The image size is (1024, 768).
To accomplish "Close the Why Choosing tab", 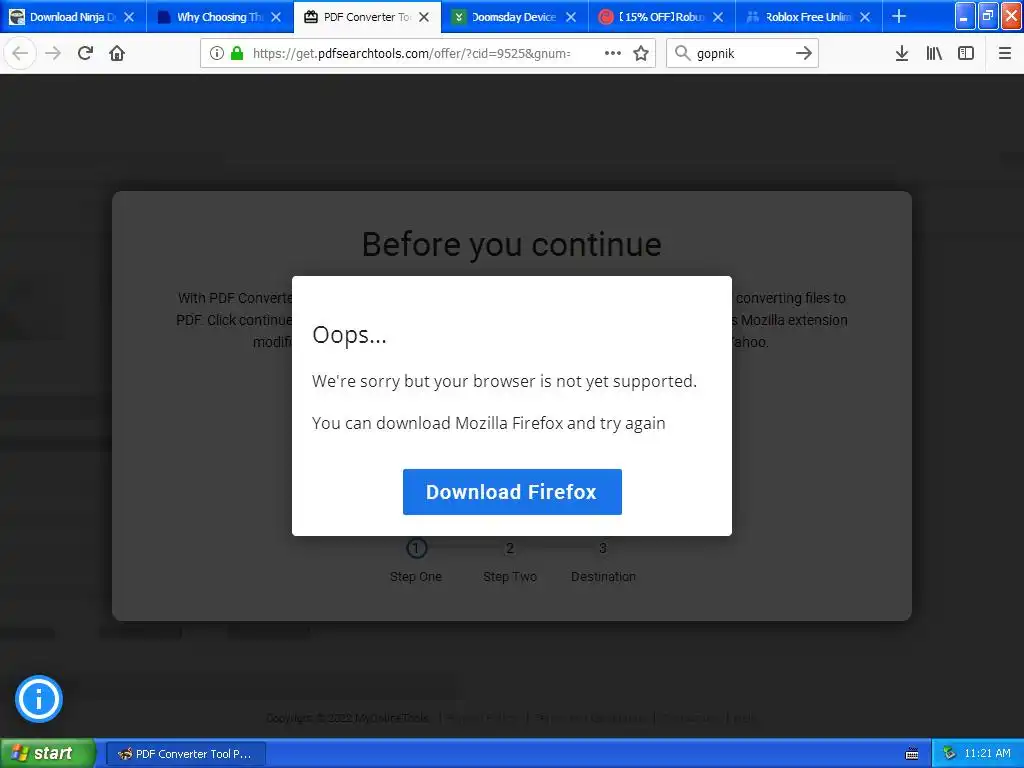I will click(276, 17).
